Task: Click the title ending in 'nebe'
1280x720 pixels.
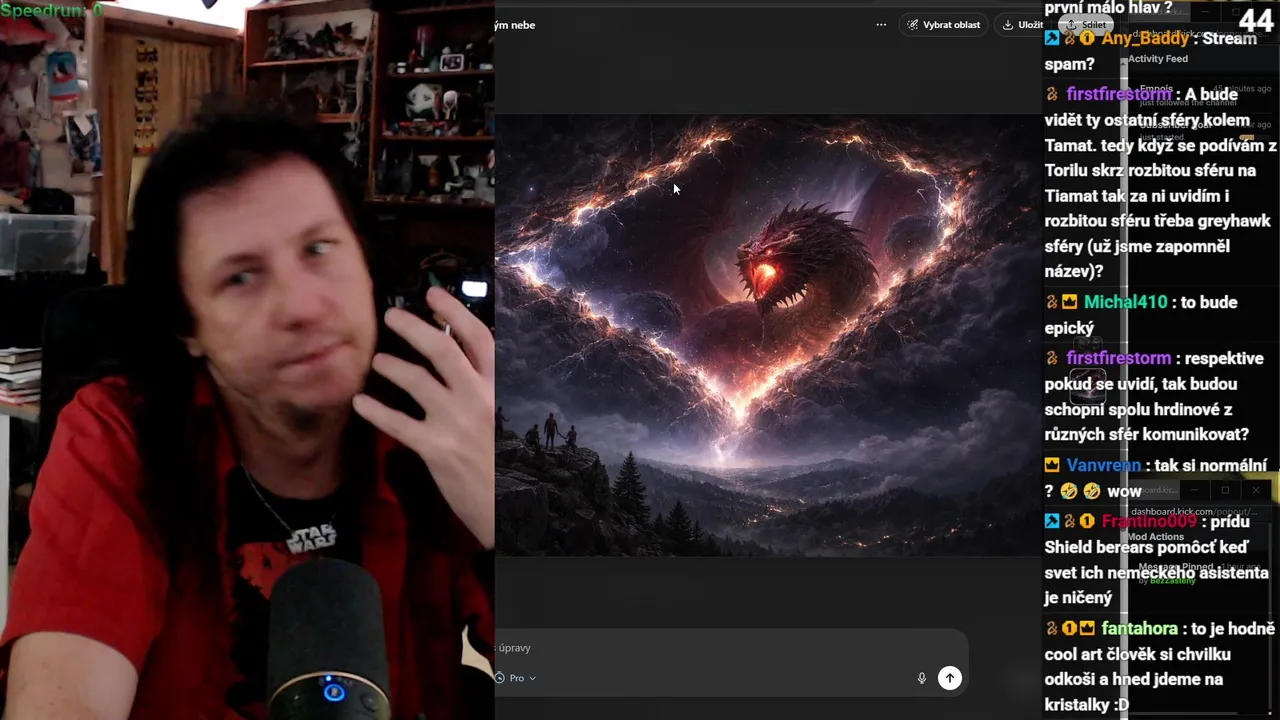Action: click(x=515, y=25)
